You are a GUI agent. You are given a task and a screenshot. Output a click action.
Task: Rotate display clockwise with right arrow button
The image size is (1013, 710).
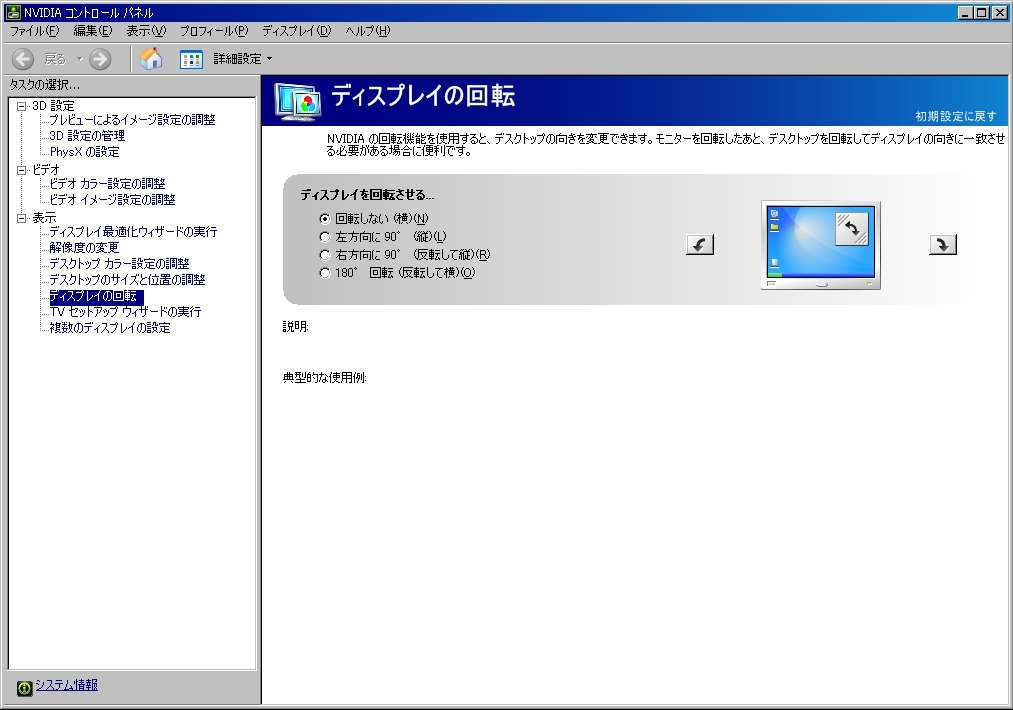(943, 244)
